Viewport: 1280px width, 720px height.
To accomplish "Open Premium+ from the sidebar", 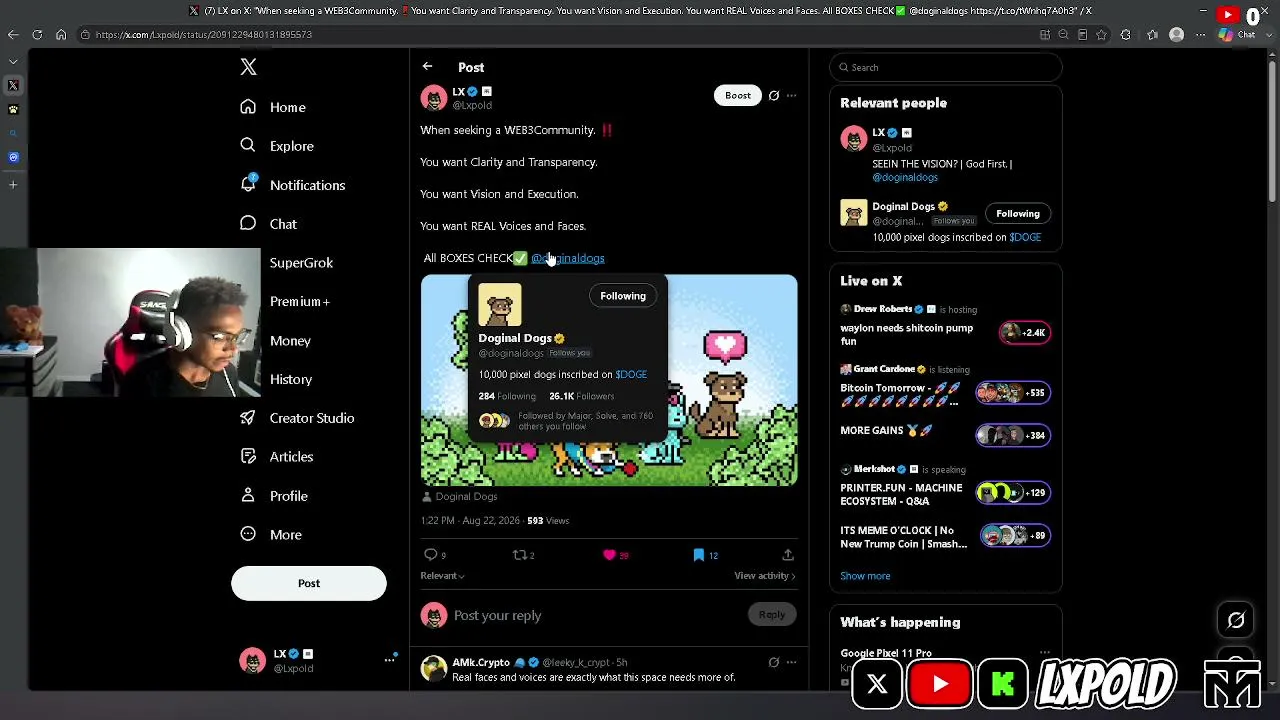I will (x=299, y=302).
